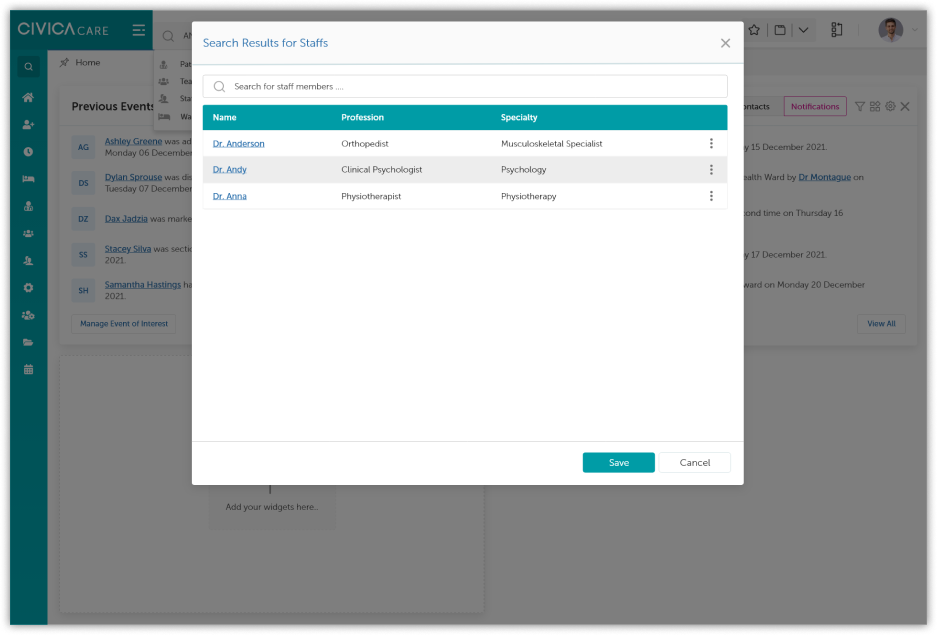Open the widget settings cog icon
The height and width of the screenshot is (635, 937).
coord(890,106)
